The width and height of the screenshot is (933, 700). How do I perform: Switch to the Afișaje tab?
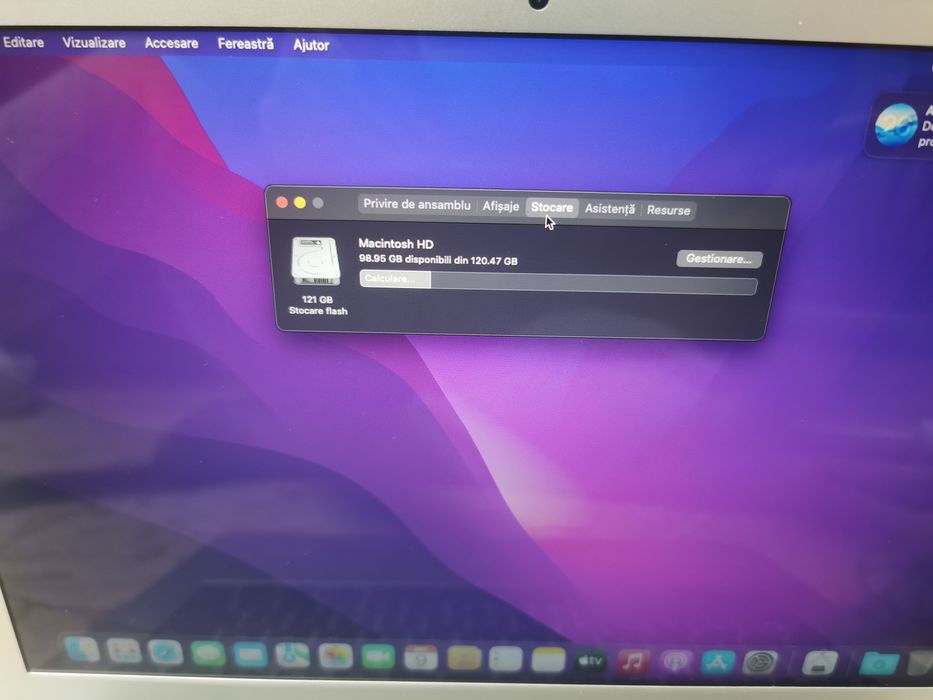[x=500, y=206]
